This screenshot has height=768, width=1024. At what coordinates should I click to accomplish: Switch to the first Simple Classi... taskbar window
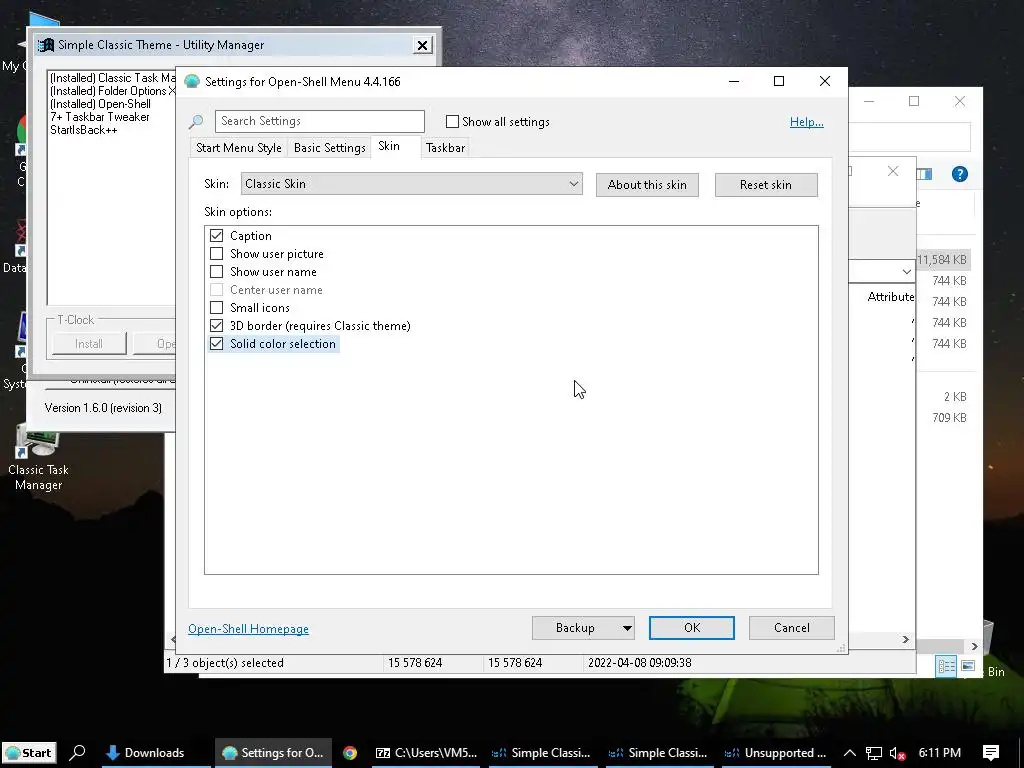click(541, 753)
